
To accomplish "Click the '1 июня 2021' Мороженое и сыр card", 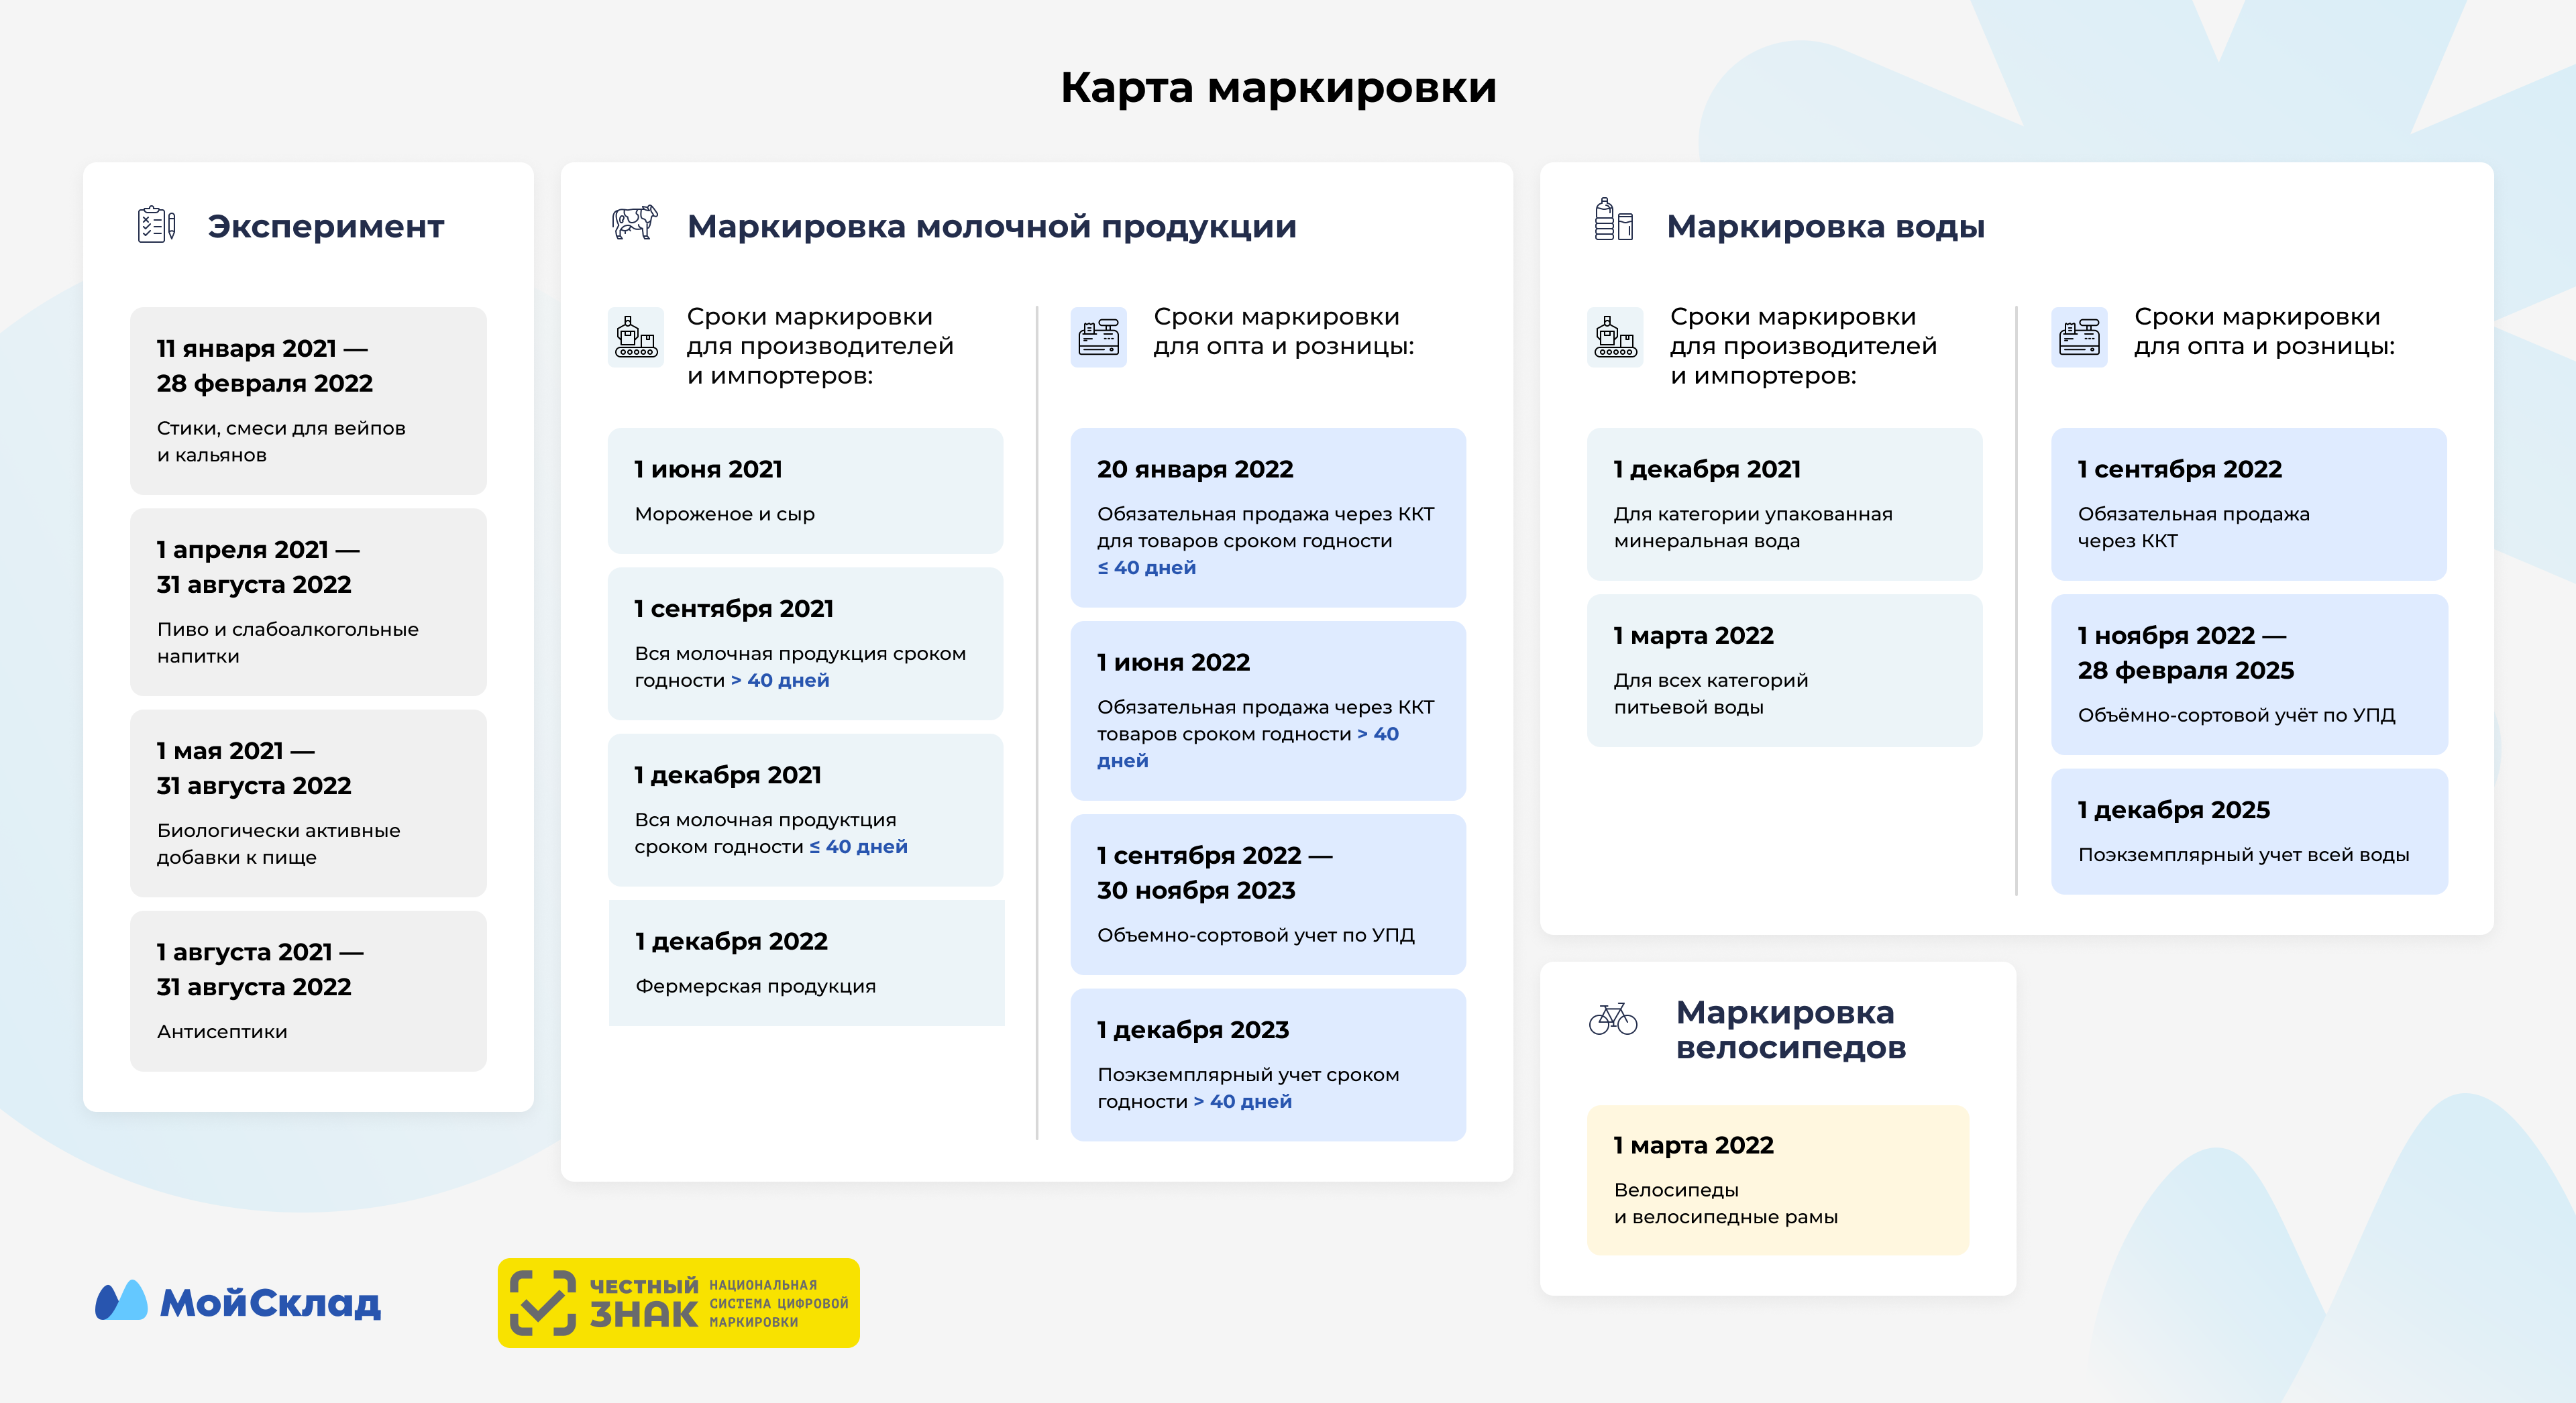I will [805, 490].
